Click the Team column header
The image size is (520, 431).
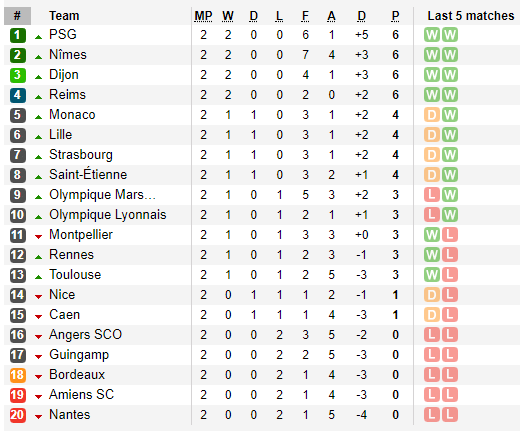point(64,16)
